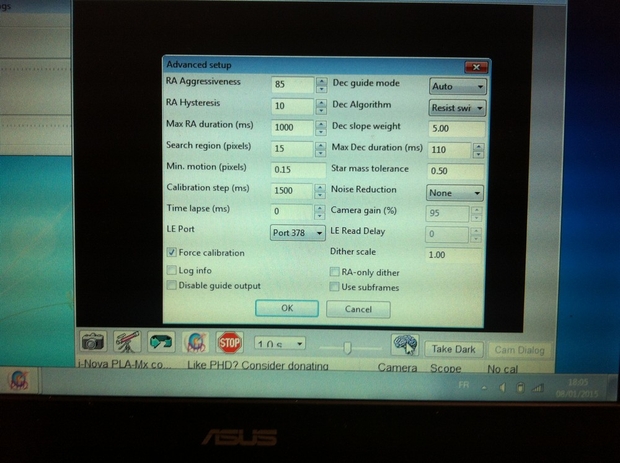Close the Advanced setup dialog
Viewport: 620px width, 463px height.
pyautogui.click(x=476, y=67)
